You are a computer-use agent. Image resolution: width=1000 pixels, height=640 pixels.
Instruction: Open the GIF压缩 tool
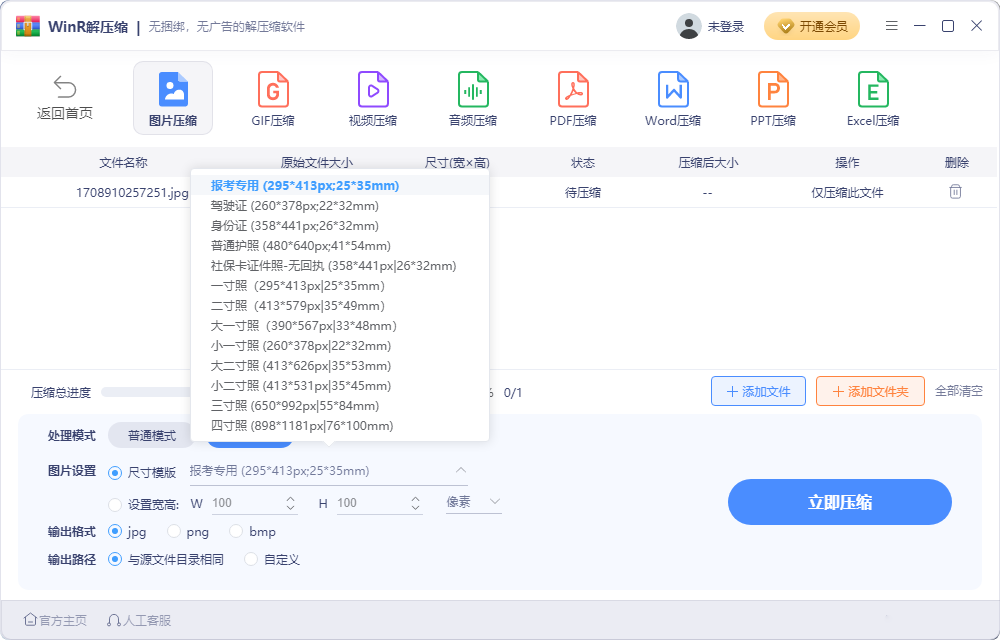coord(272,99)
